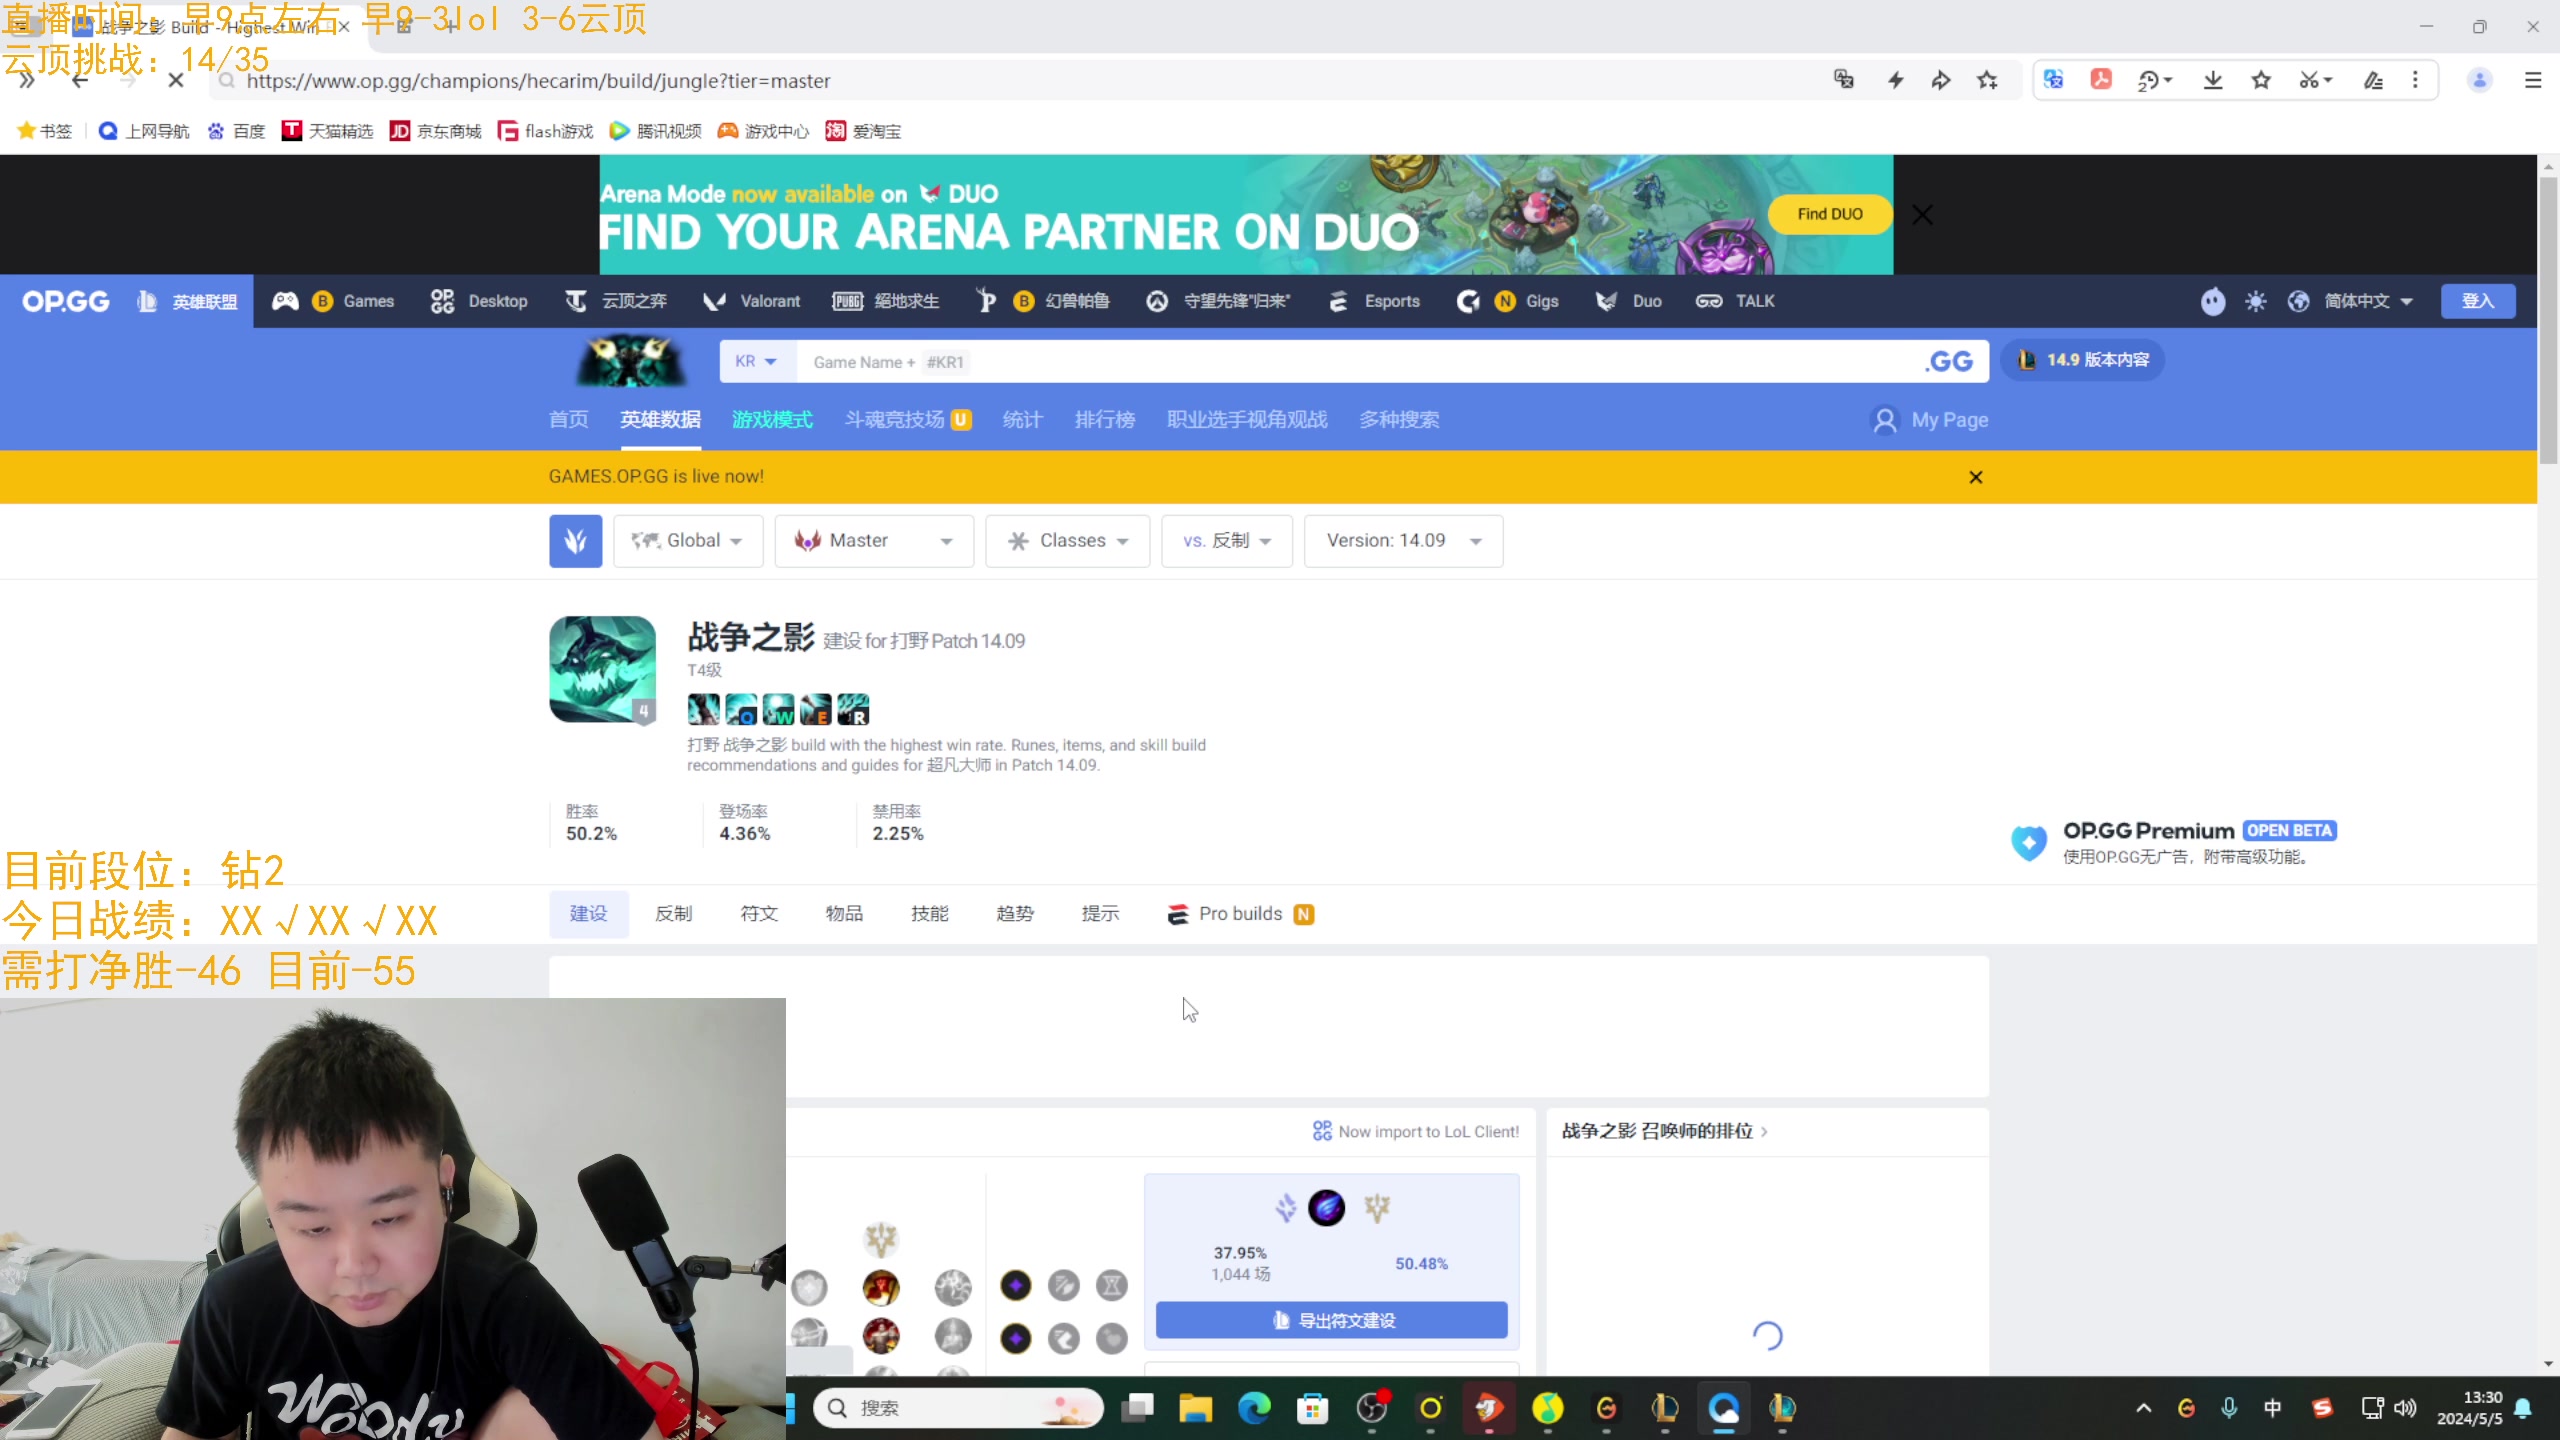Open the scissors screenshot tool
Viewport: 2560px width, 1440px height.
click(x=2307, y=80)
